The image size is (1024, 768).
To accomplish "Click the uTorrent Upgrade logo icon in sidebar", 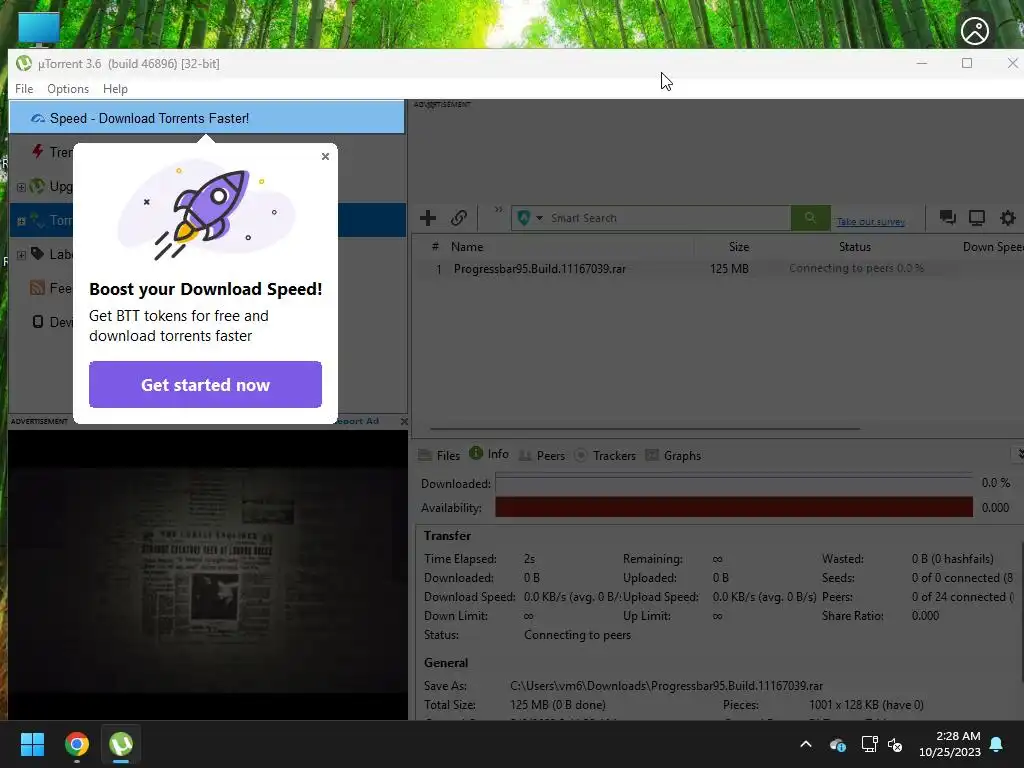I will pos(37,186).
